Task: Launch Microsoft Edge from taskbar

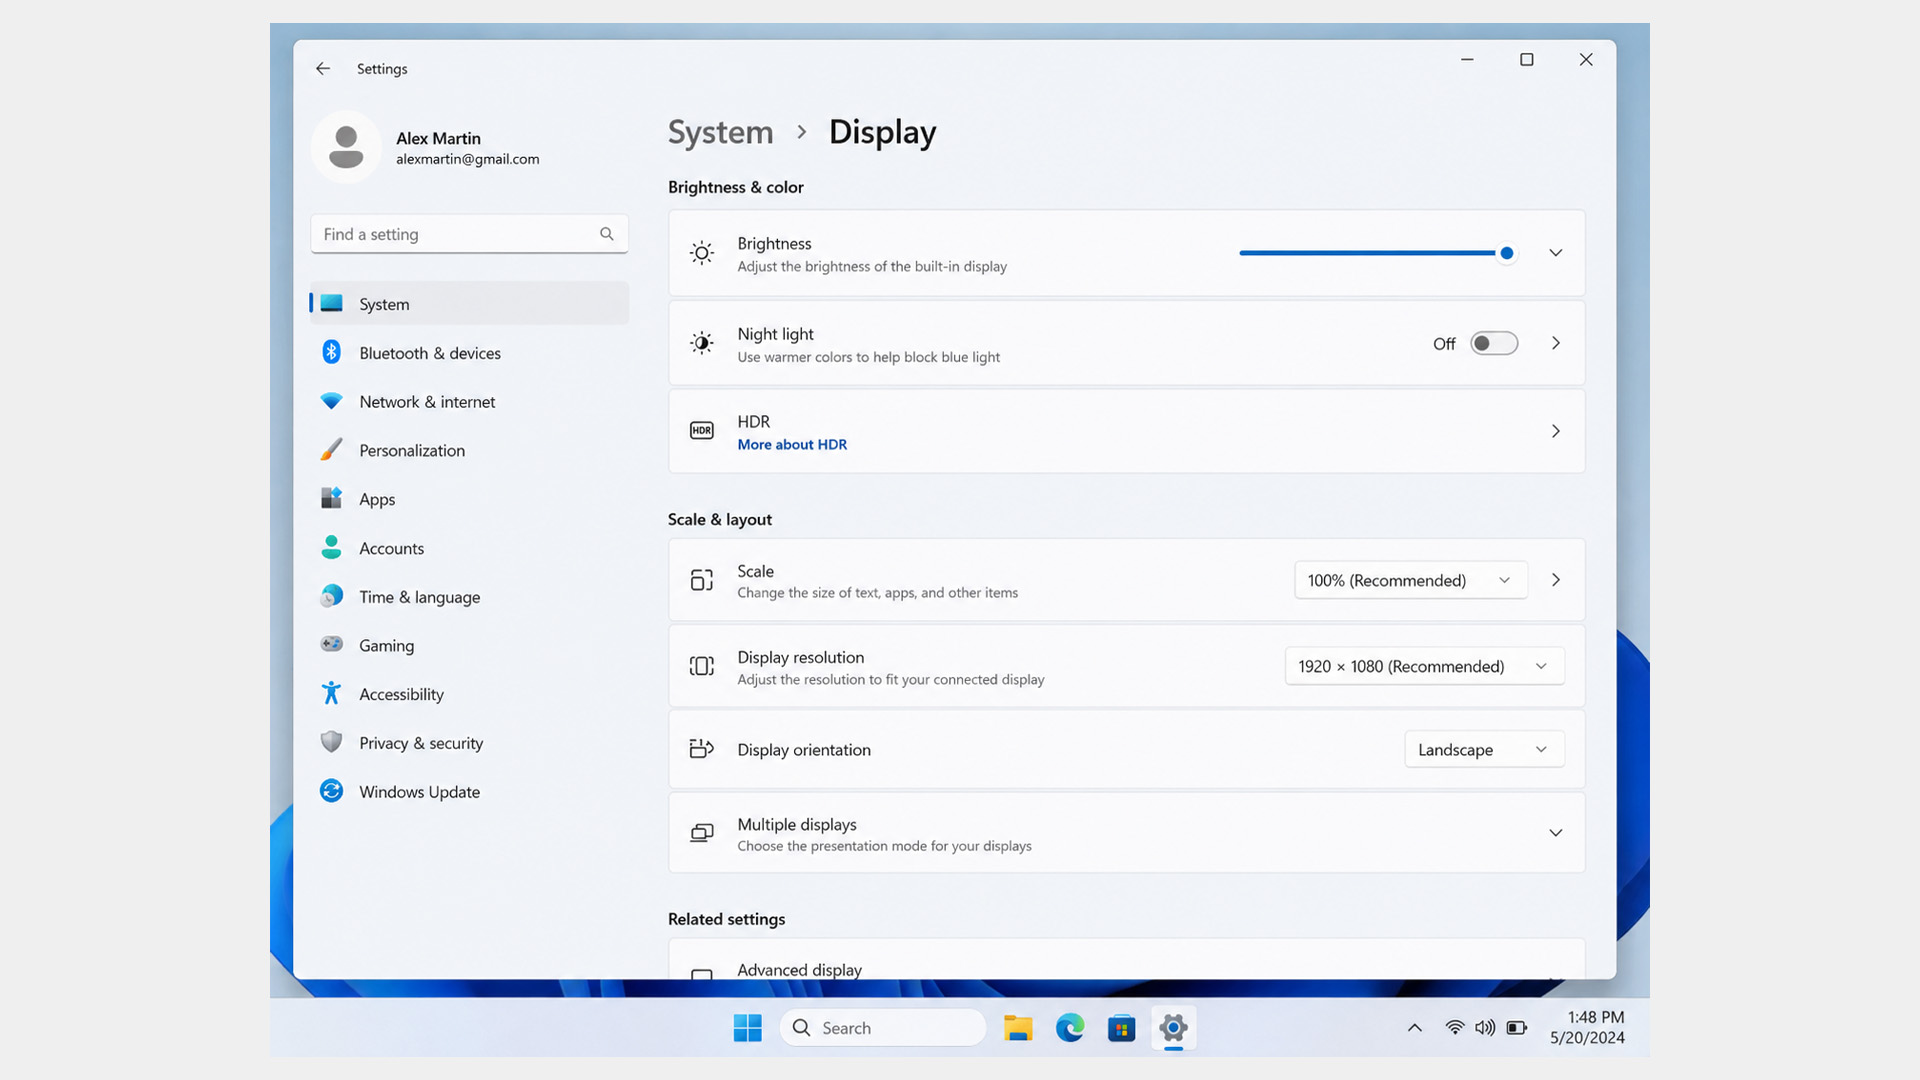Action: (x=1070, y=1028)
